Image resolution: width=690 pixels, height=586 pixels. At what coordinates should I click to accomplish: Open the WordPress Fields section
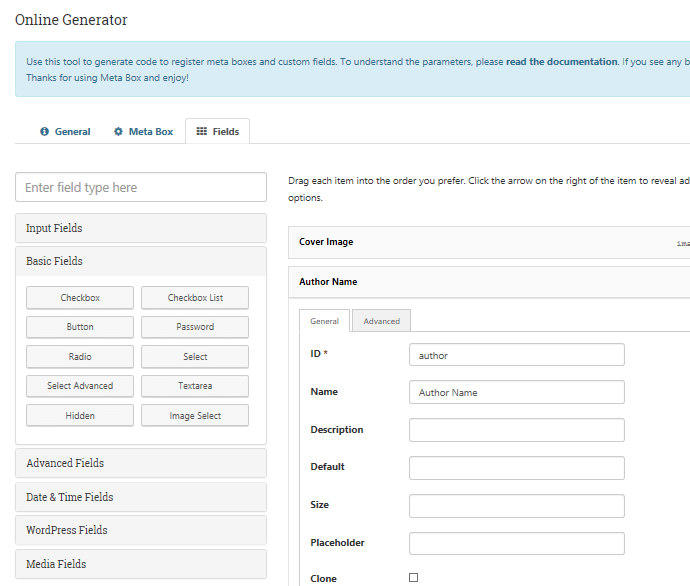[141, 530]
